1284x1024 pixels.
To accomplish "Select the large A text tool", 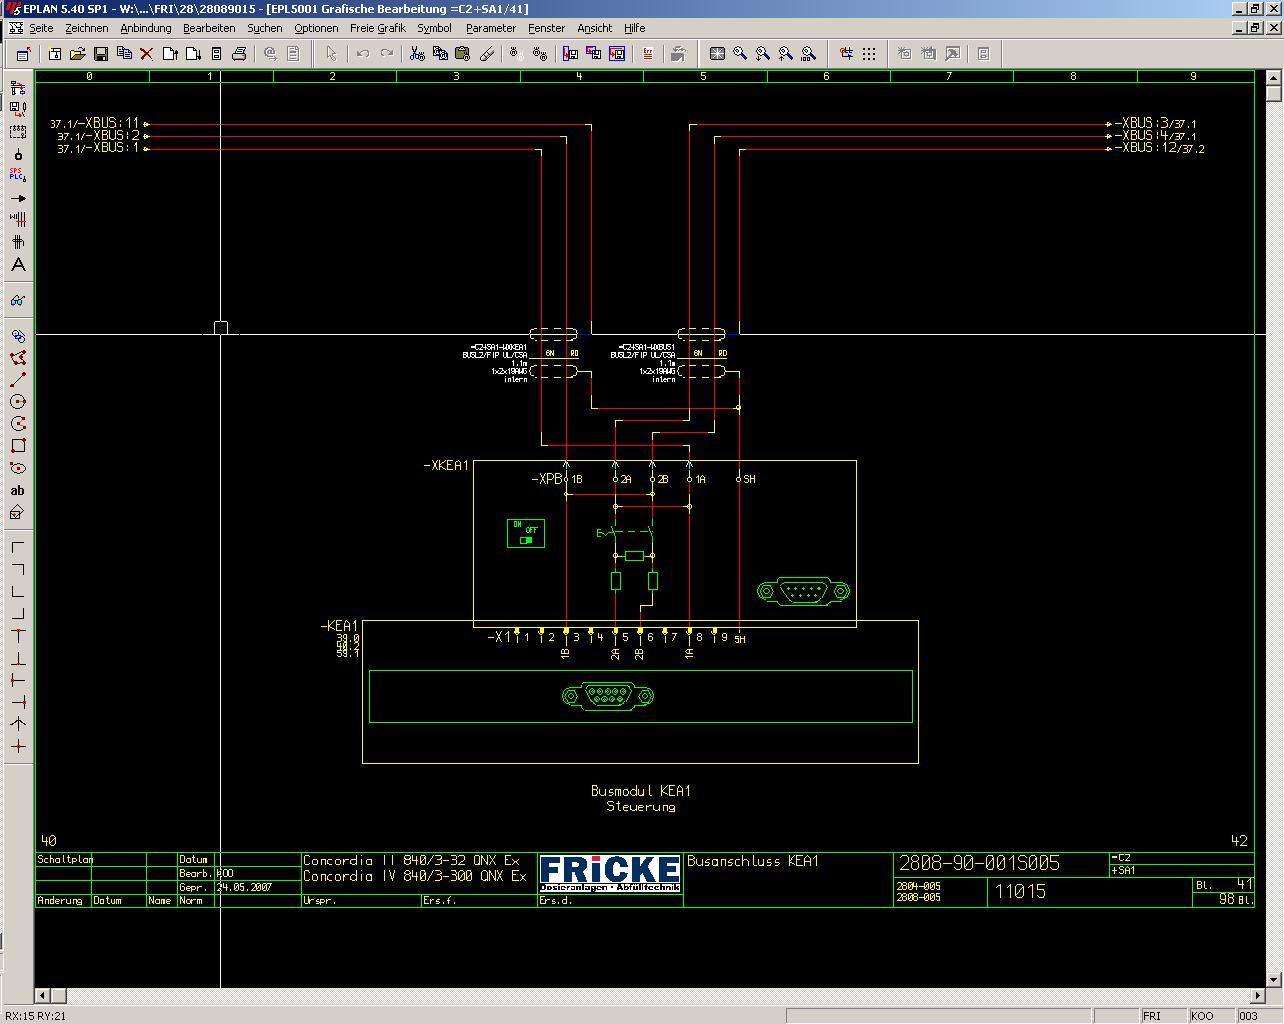I will pos(17,265).
